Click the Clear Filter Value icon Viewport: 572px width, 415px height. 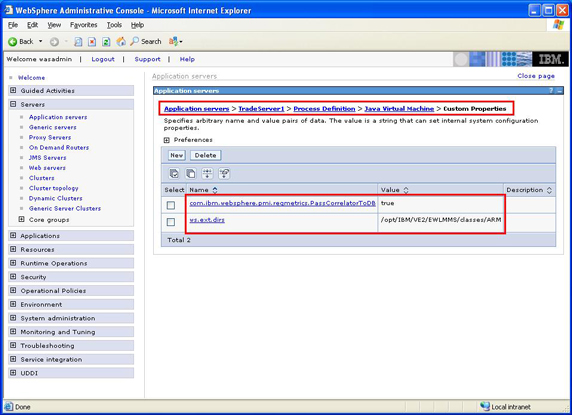click(x=224, y=174)
